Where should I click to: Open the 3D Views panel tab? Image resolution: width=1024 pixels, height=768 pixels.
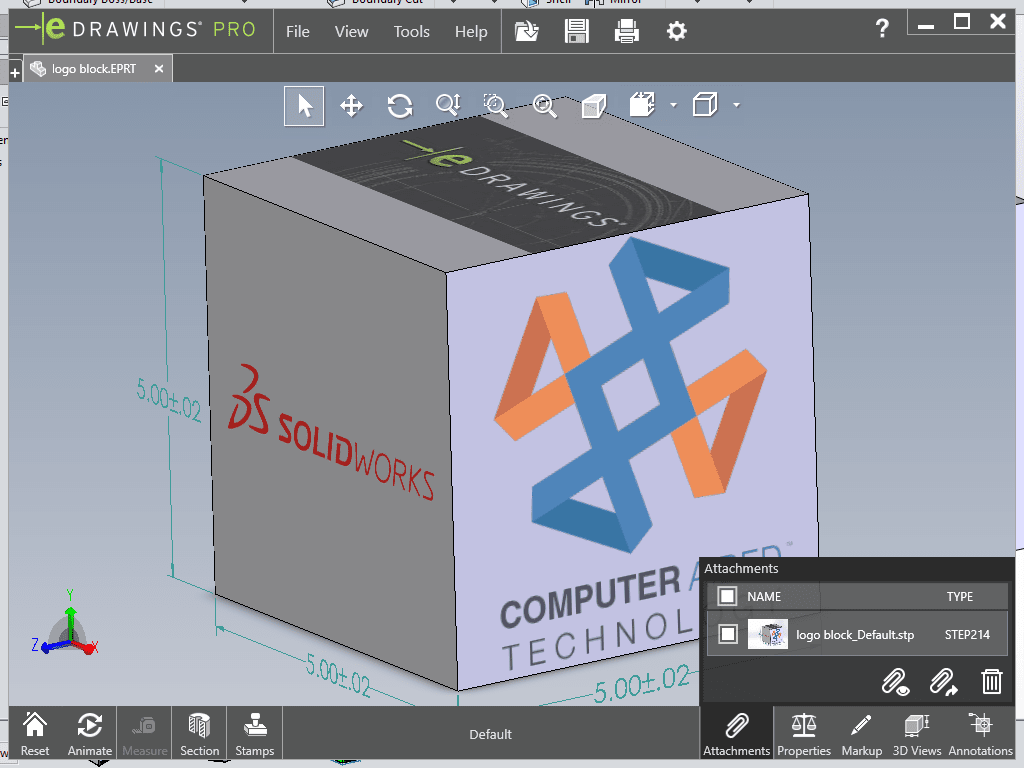[x=917, y=733]
